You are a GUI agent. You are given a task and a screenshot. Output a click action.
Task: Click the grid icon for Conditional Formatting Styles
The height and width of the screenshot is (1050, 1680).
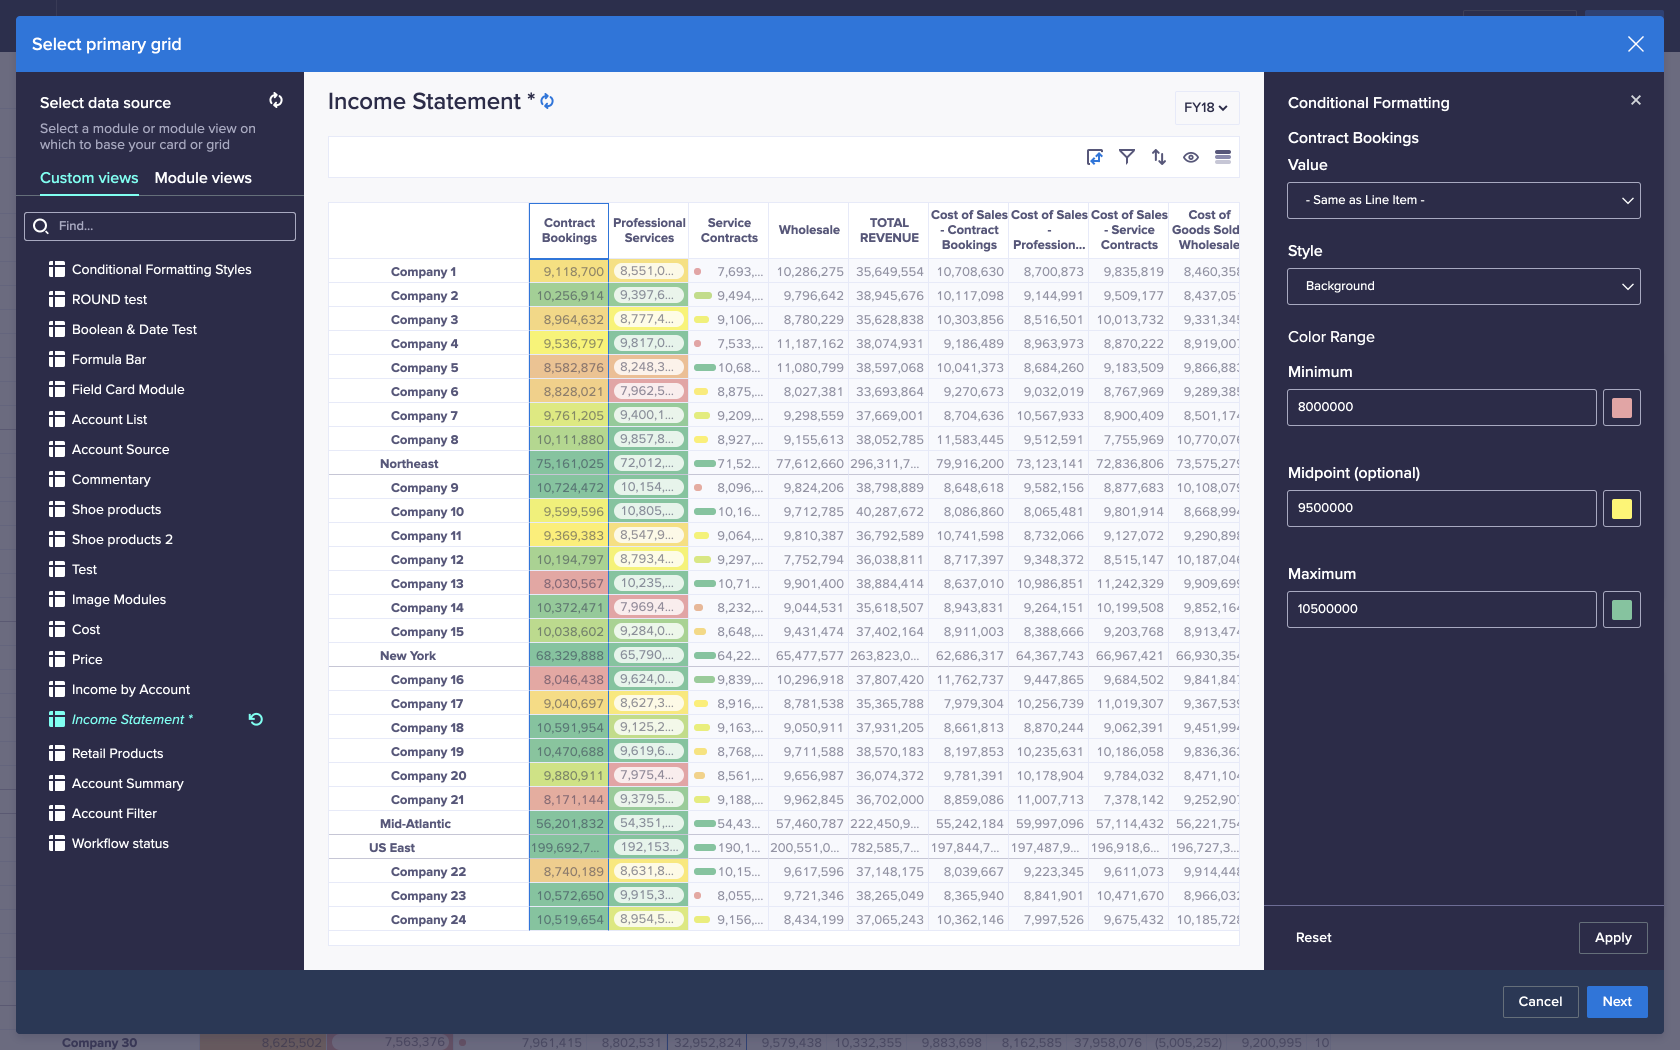pos(57,269)
